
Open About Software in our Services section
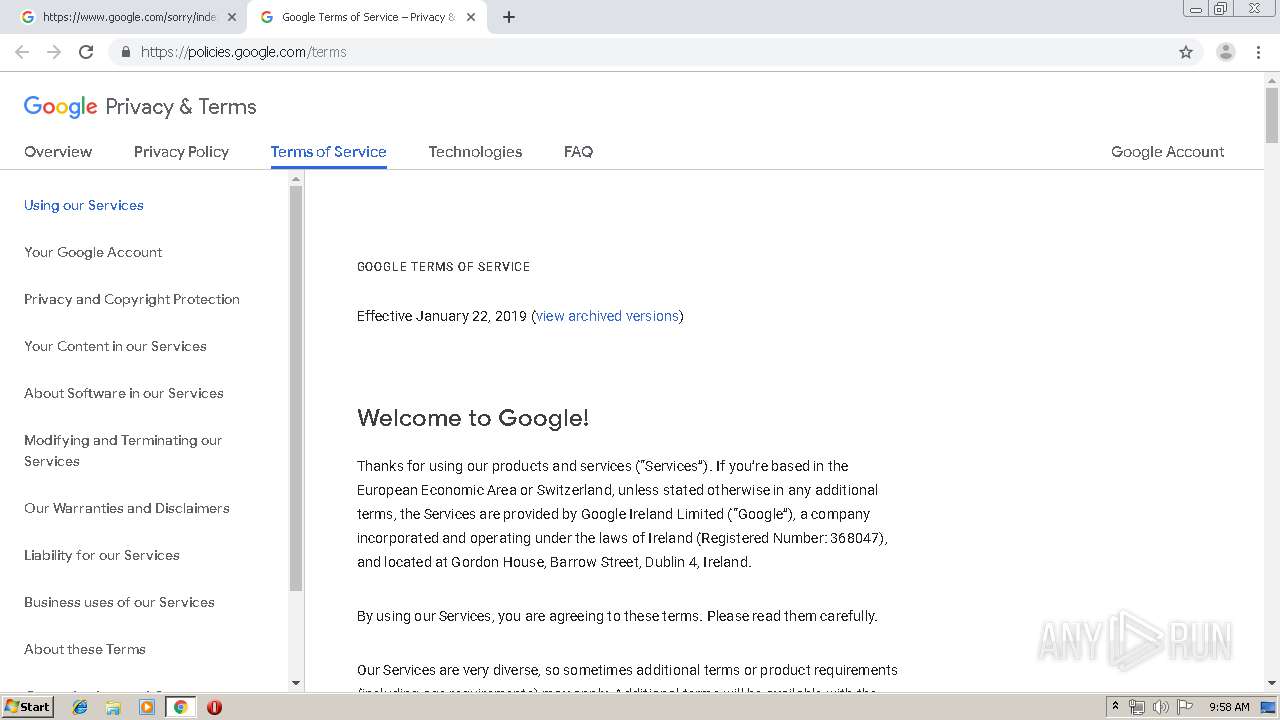tap(124, 393)
